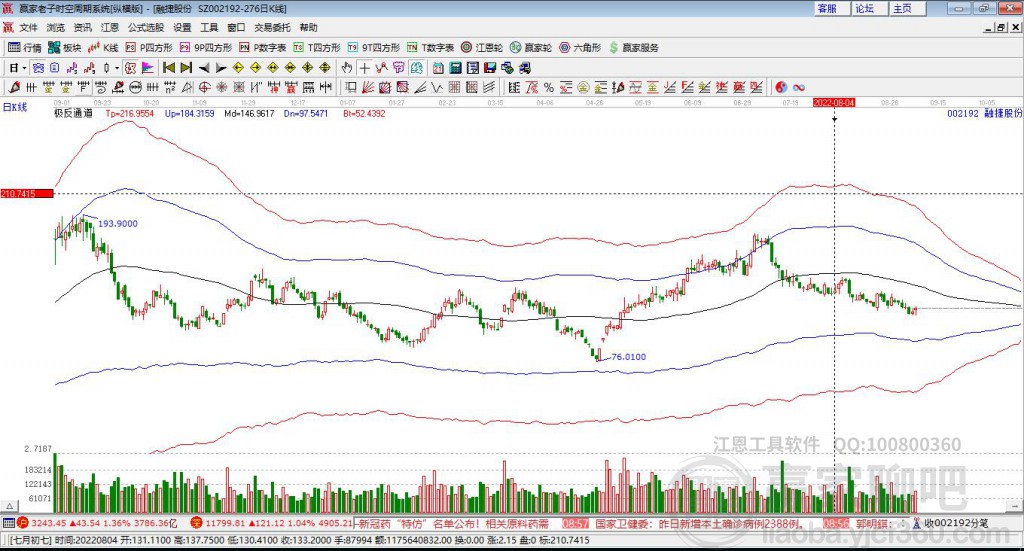Click the 收002192分笔 status entry

point(951,523)
